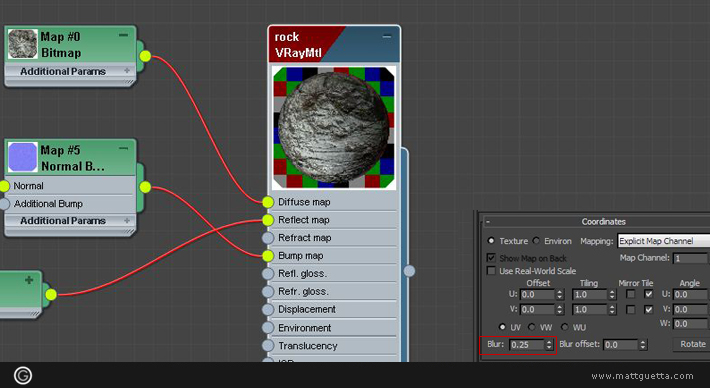Screen dimensions: 710x388
Task: Select the Bump map slot label
Action: coord(301,256)
